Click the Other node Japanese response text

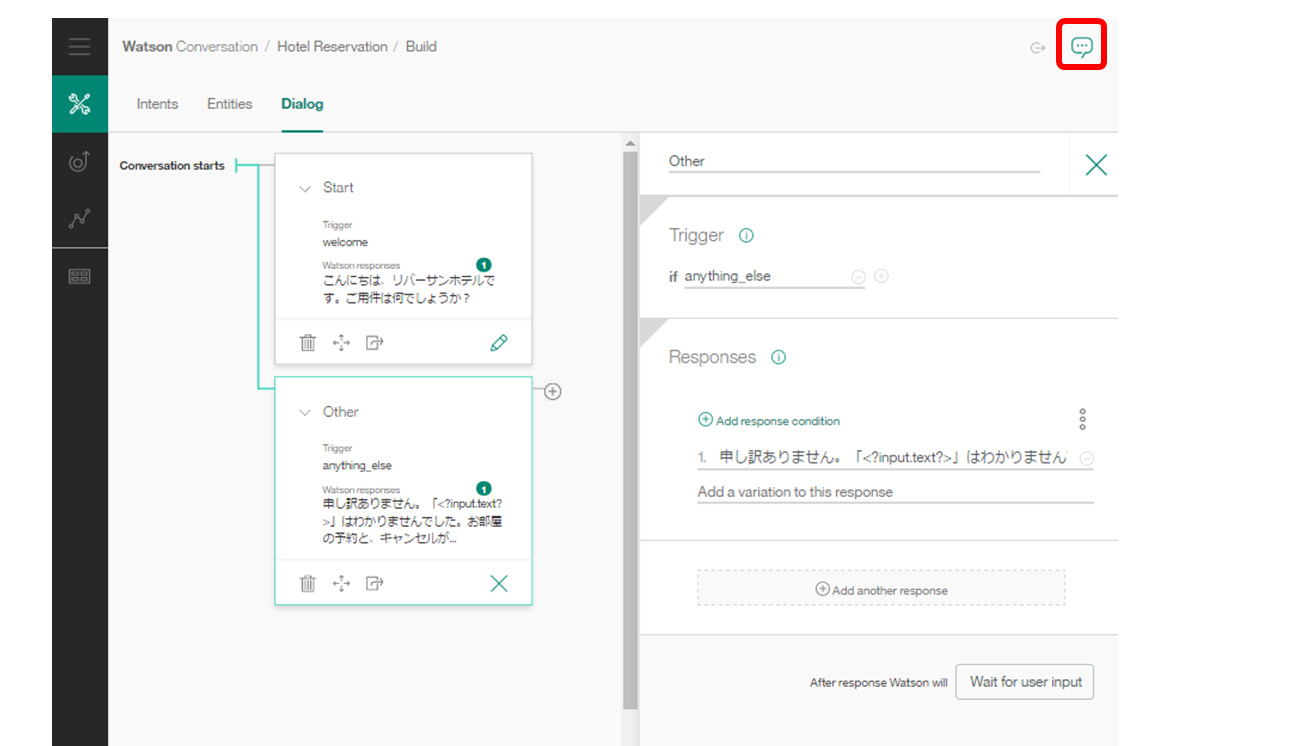coord(413,521)
